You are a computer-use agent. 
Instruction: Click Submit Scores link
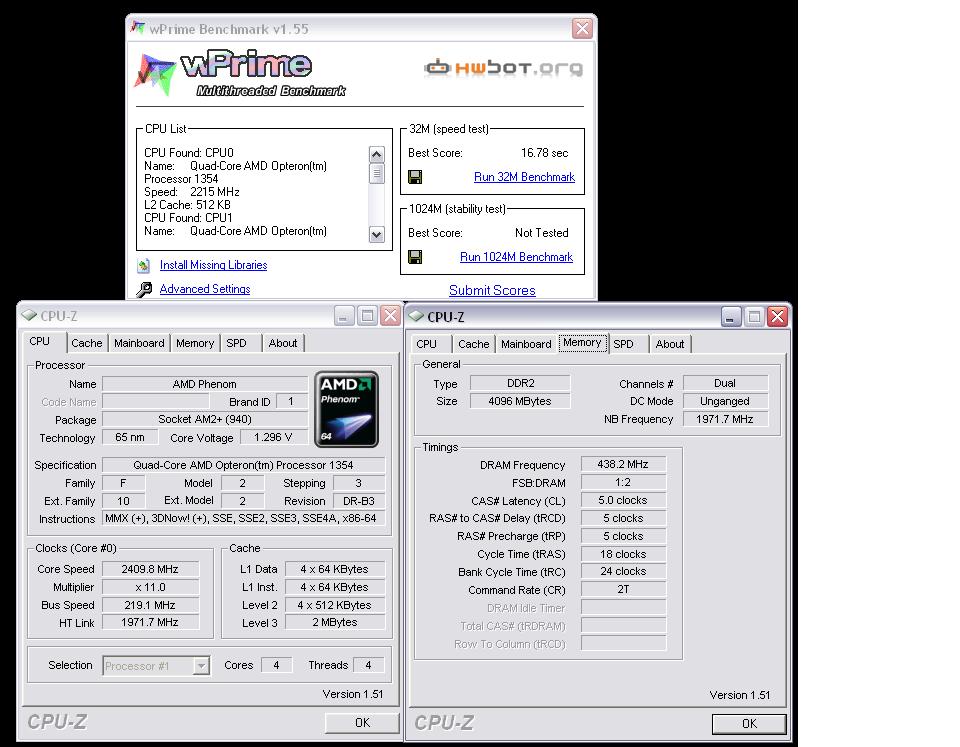tap(492, 290)
